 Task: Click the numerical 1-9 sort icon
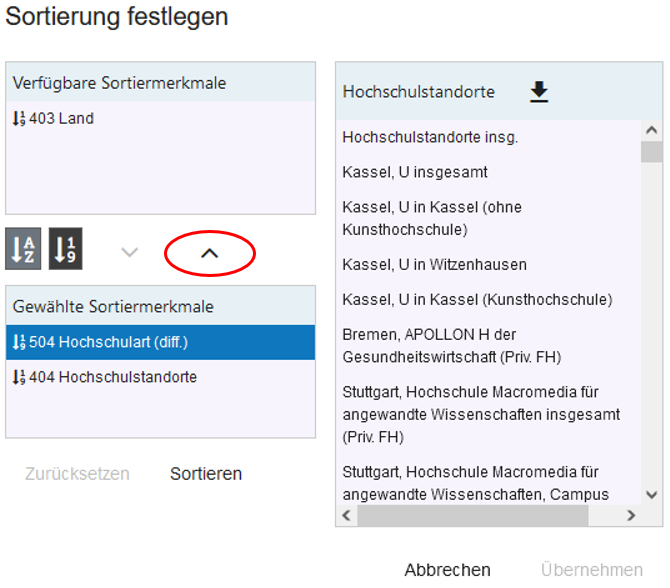click(65, 251)
